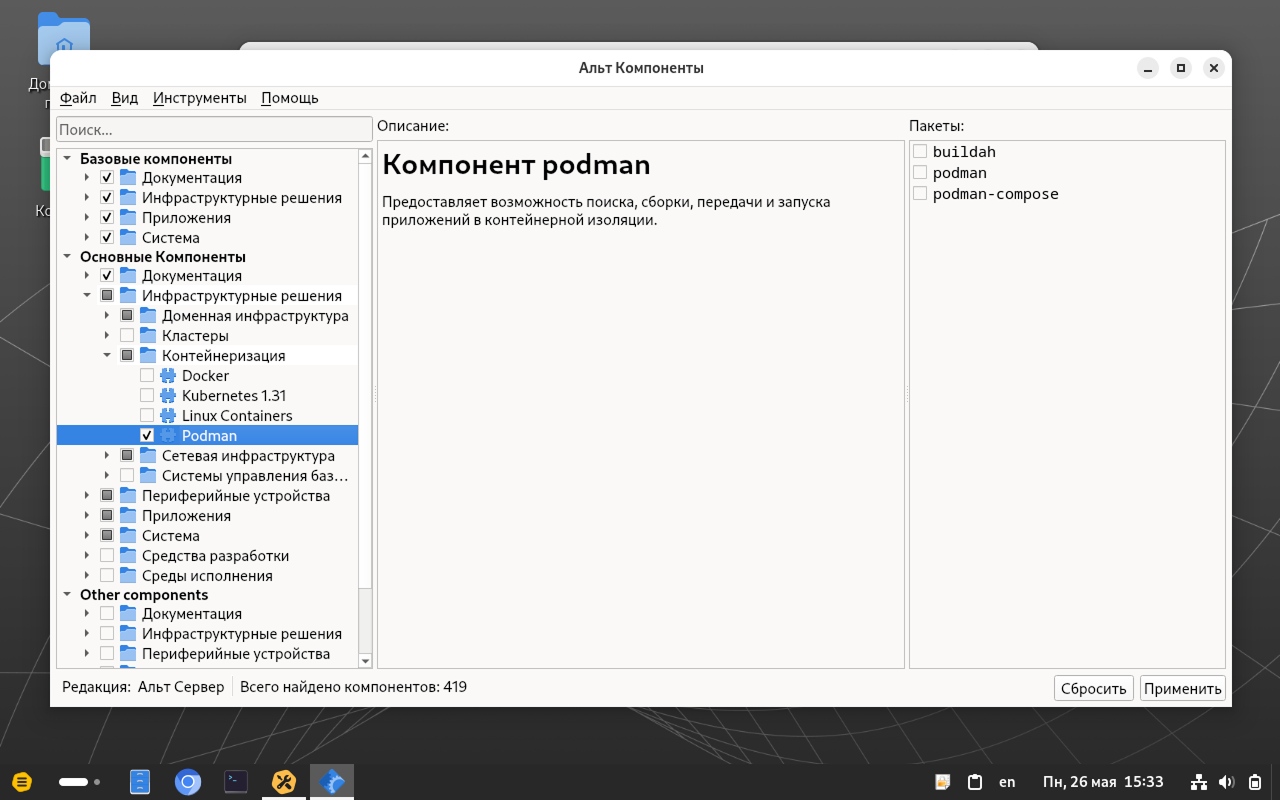Open the wrench settings taskbar icon
The height and width of the screenshot is (800, 1280).
point(284,782)
